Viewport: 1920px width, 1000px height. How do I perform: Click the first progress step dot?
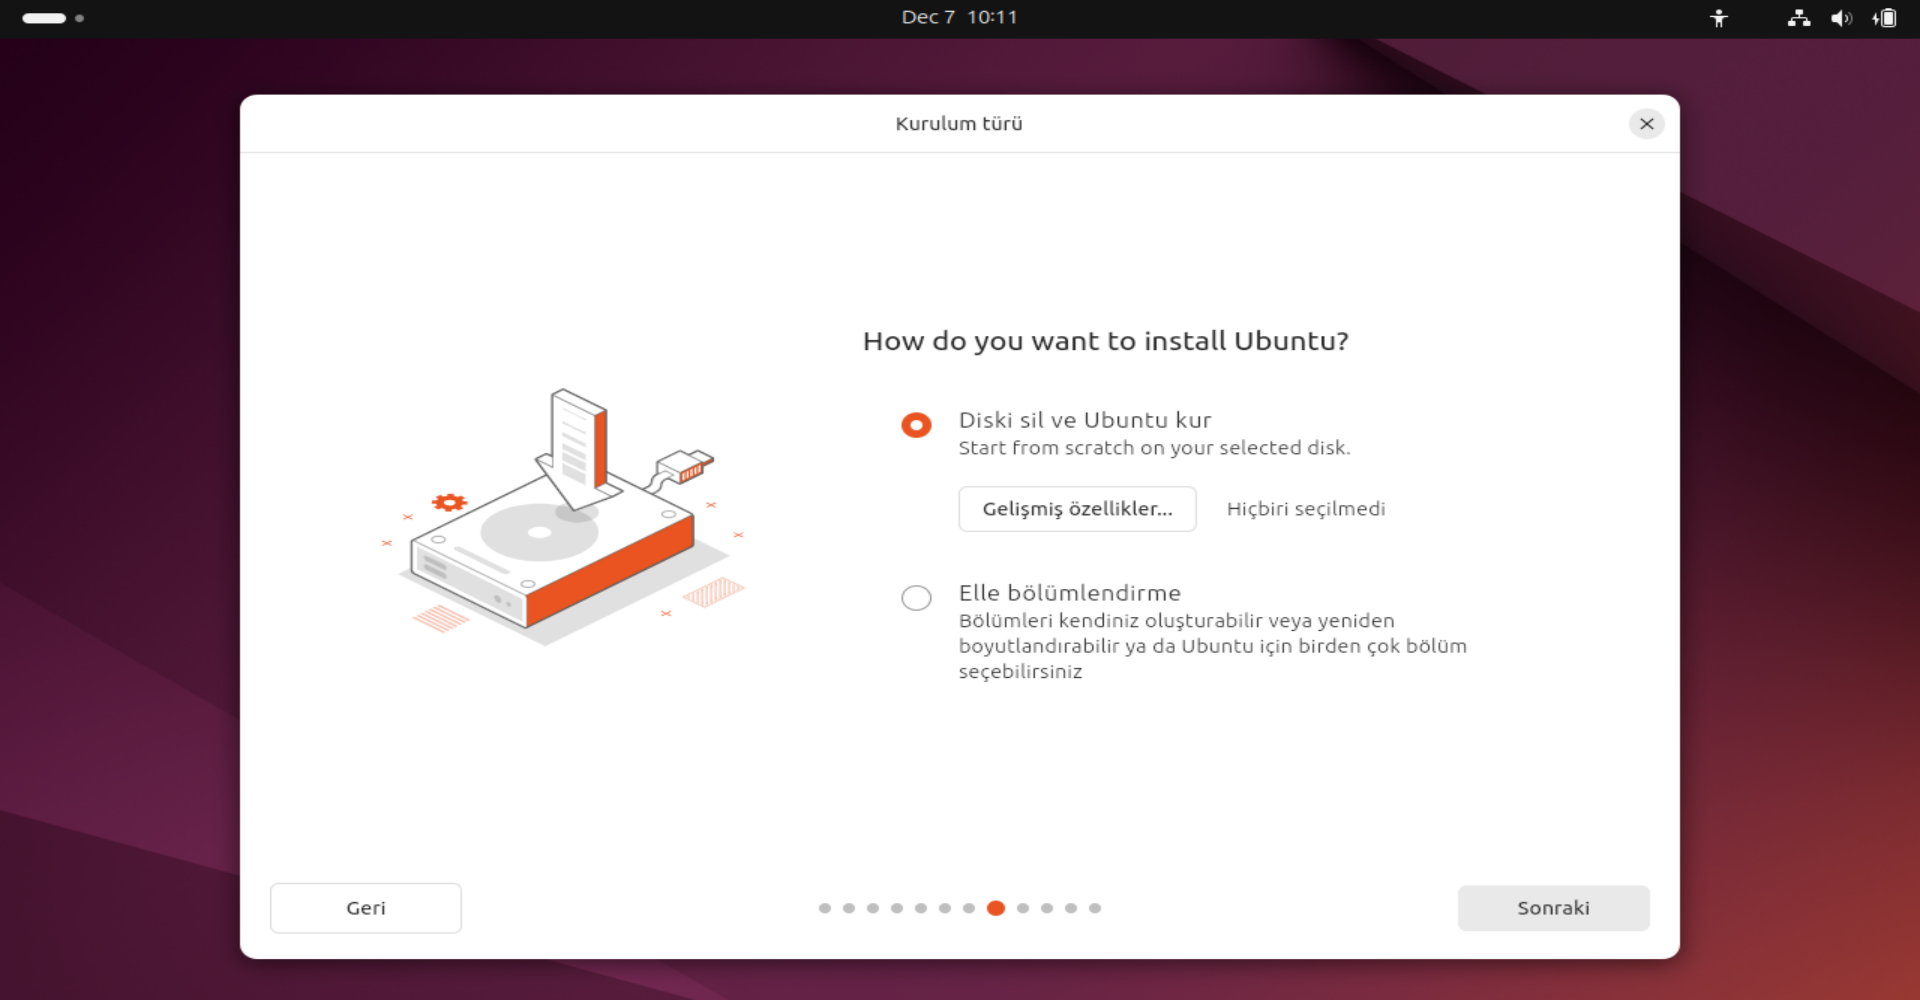click(825, 908)
